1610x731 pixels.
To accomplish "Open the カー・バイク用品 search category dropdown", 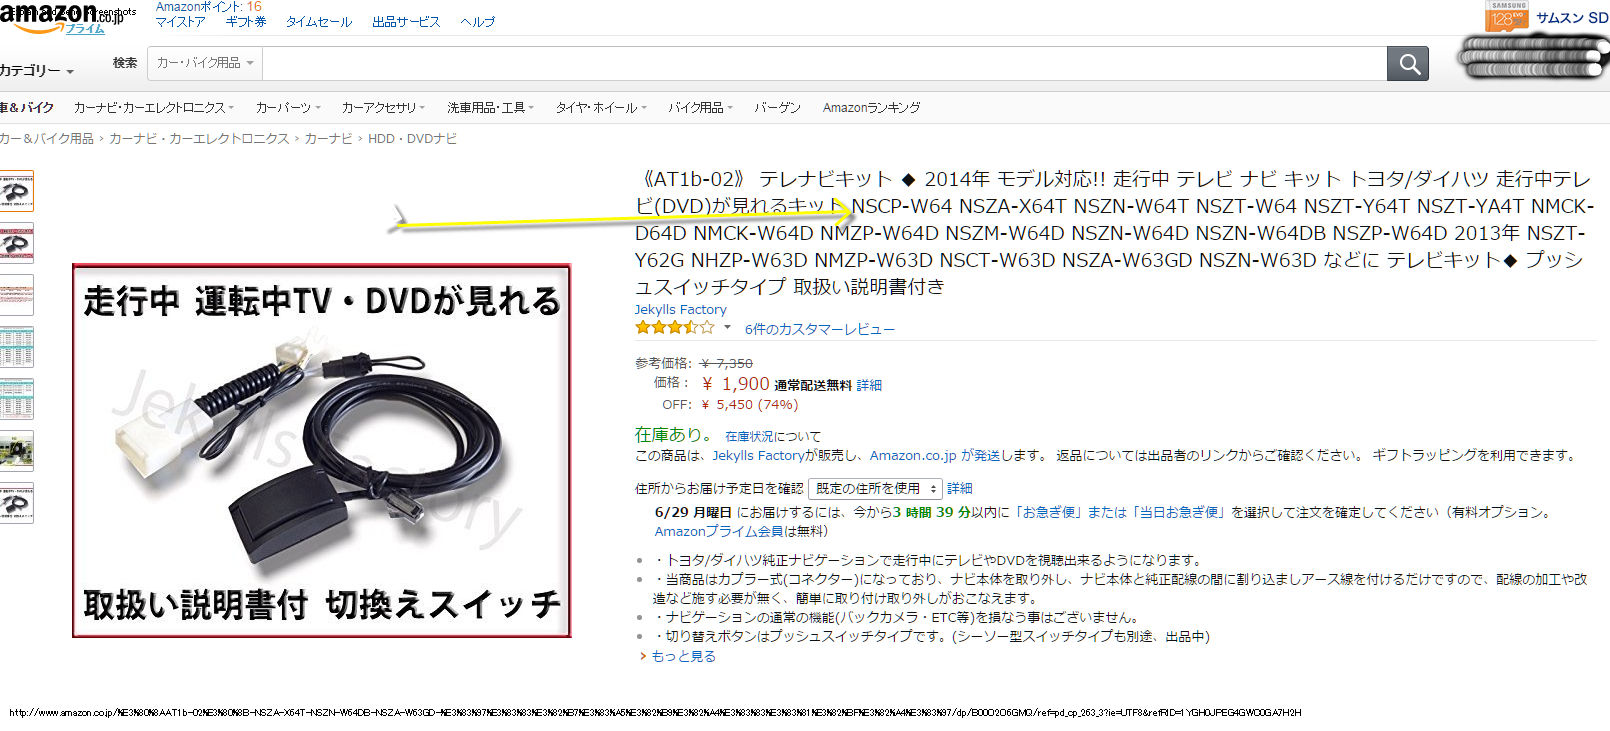I will 204,63.
